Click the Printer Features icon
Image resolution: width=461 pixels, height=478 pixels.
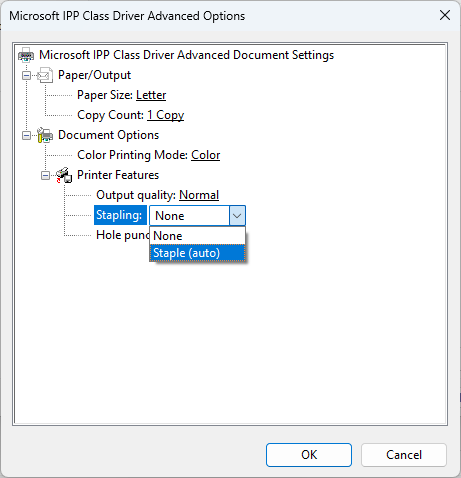(x=64, y=175)
